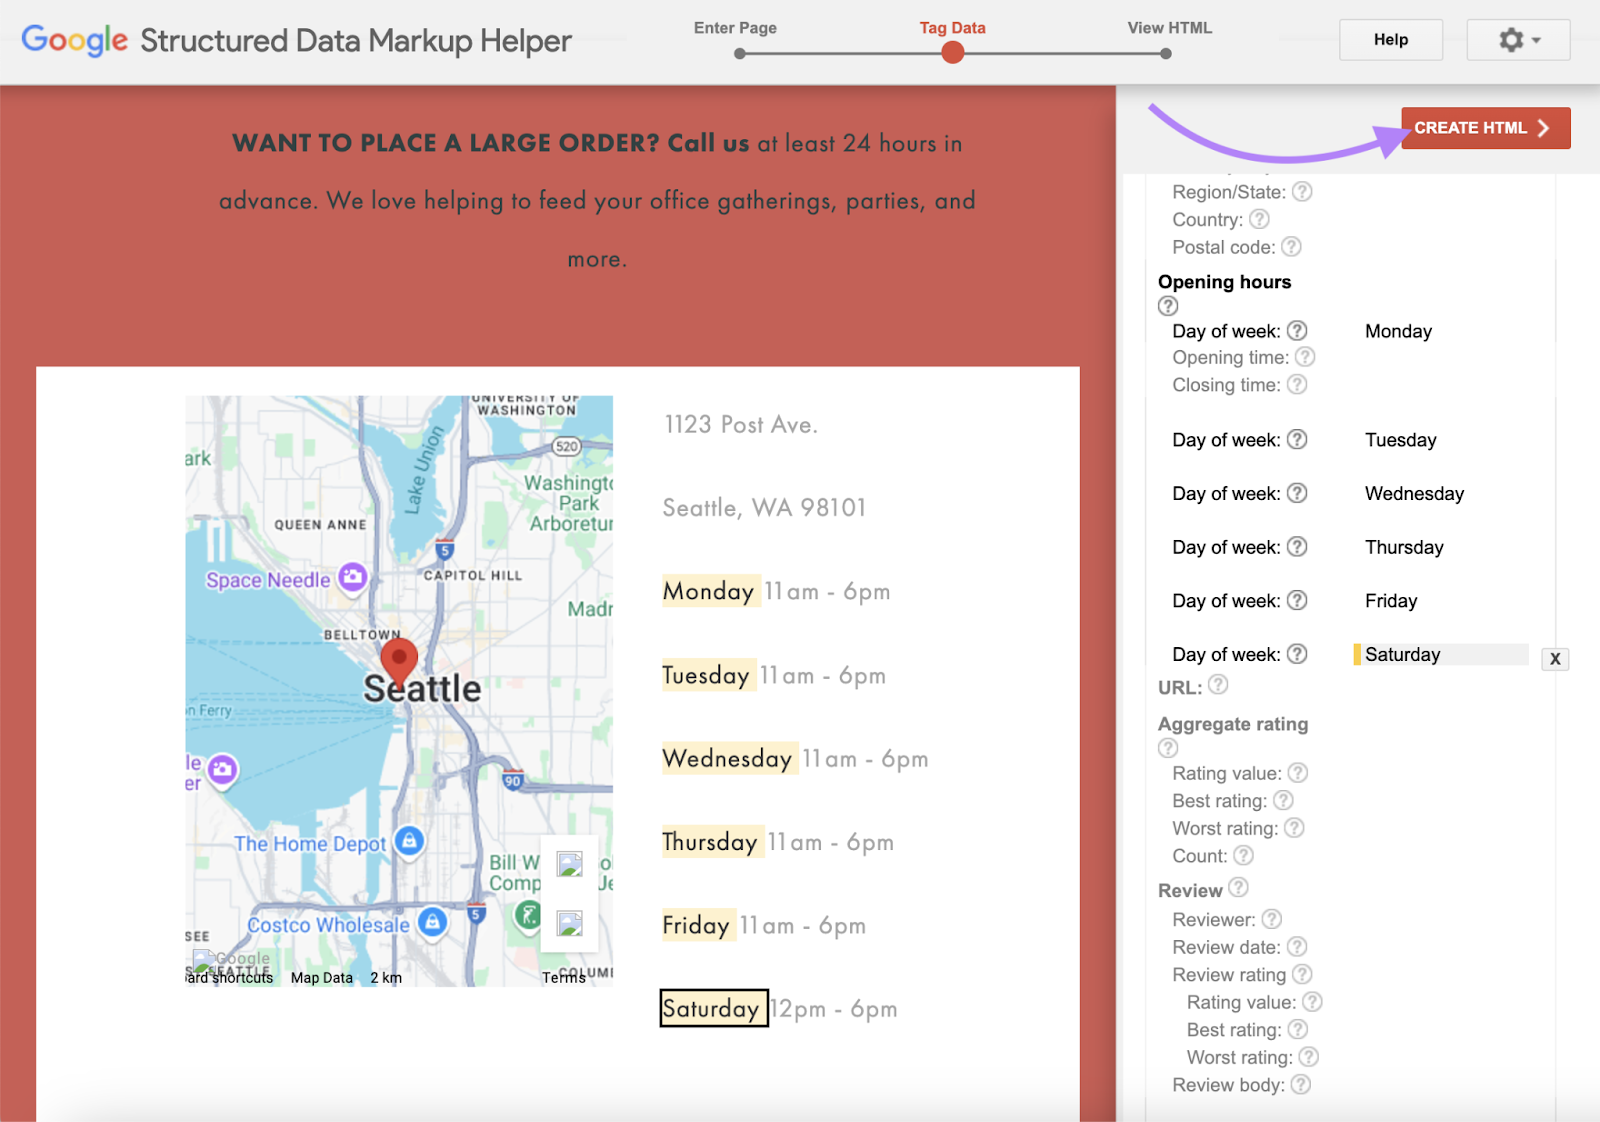Click the help icon beside Reviewer
This screenshot has height=1122, width=1600.
point(1271,919)
